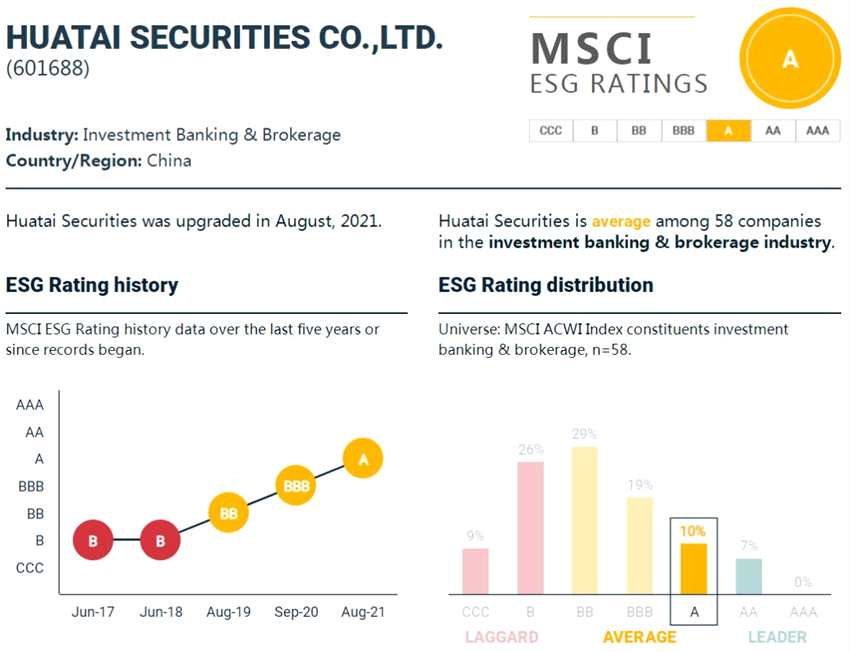Viewport: 850px width, 652px height.
Task: Select the BB cell in rating scale
Action: pyautogui.click(x=639, y=131)
